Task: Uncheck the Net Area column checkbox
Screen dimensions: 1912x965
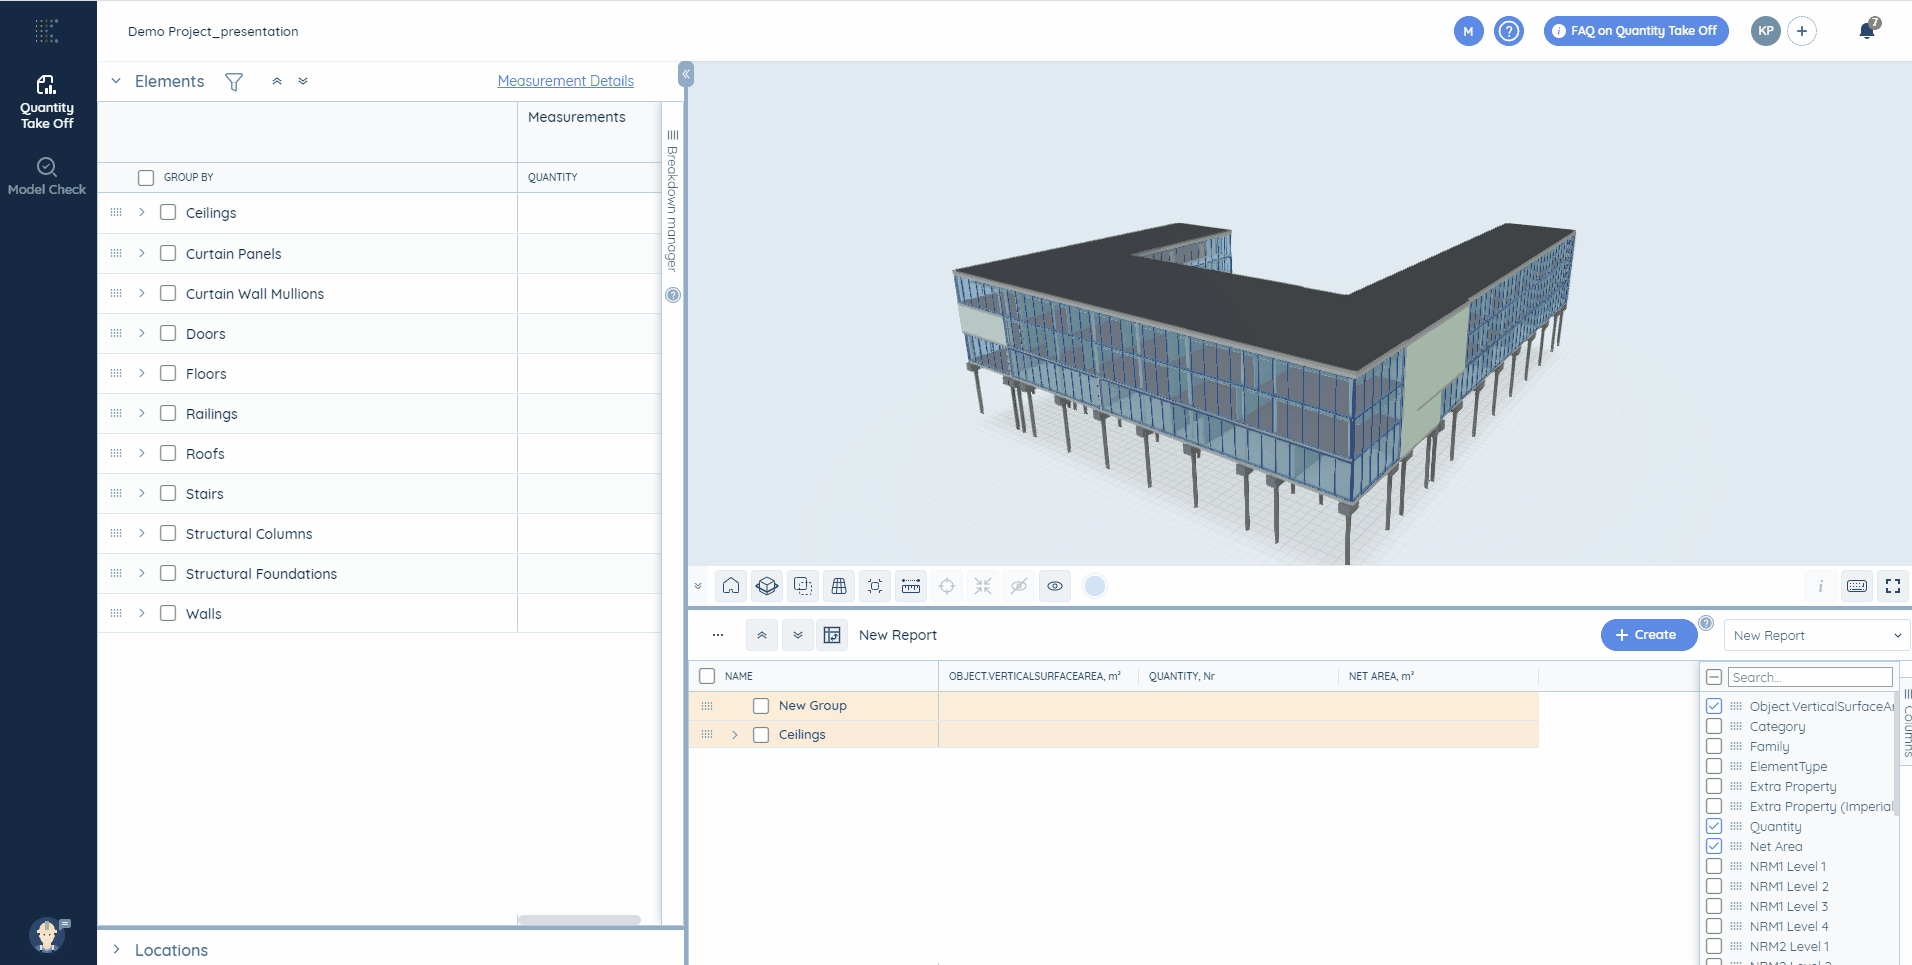Action: point(1714,846)
